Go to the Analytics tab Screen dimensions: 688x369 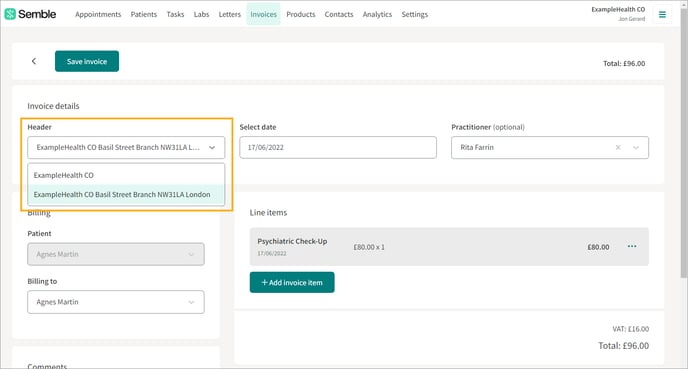point(377,14)
